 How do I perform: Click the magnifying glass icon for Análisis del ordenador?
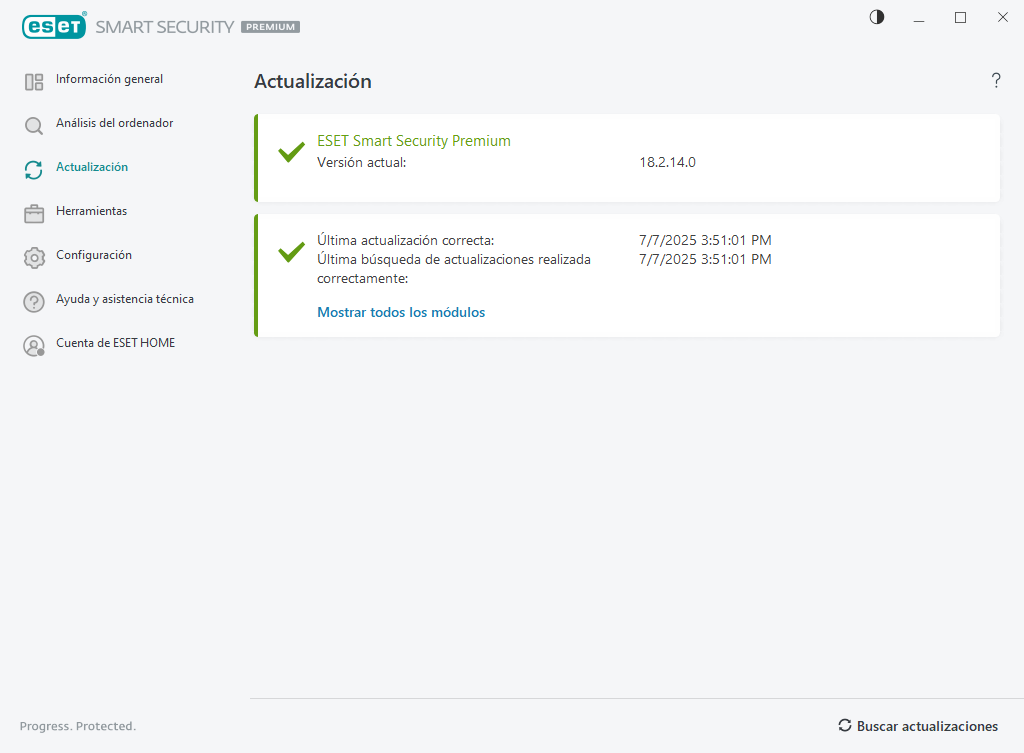[x=33, y=124]
